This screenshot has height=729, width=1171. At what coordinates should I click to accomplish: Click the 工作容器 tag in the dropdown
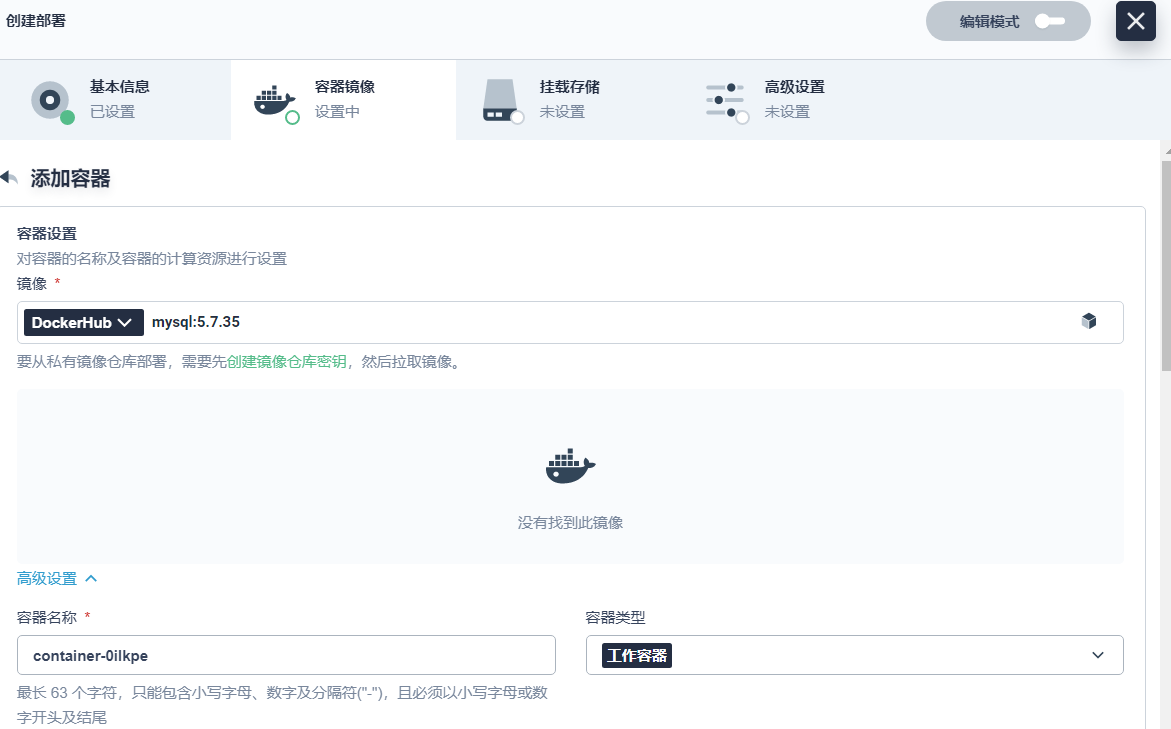click(x=637, y=655)
